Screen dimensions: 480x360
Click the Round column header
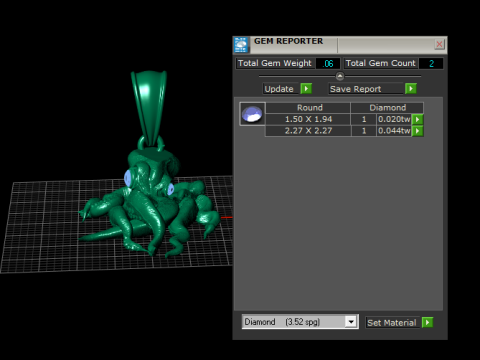[x=309, y=108]
